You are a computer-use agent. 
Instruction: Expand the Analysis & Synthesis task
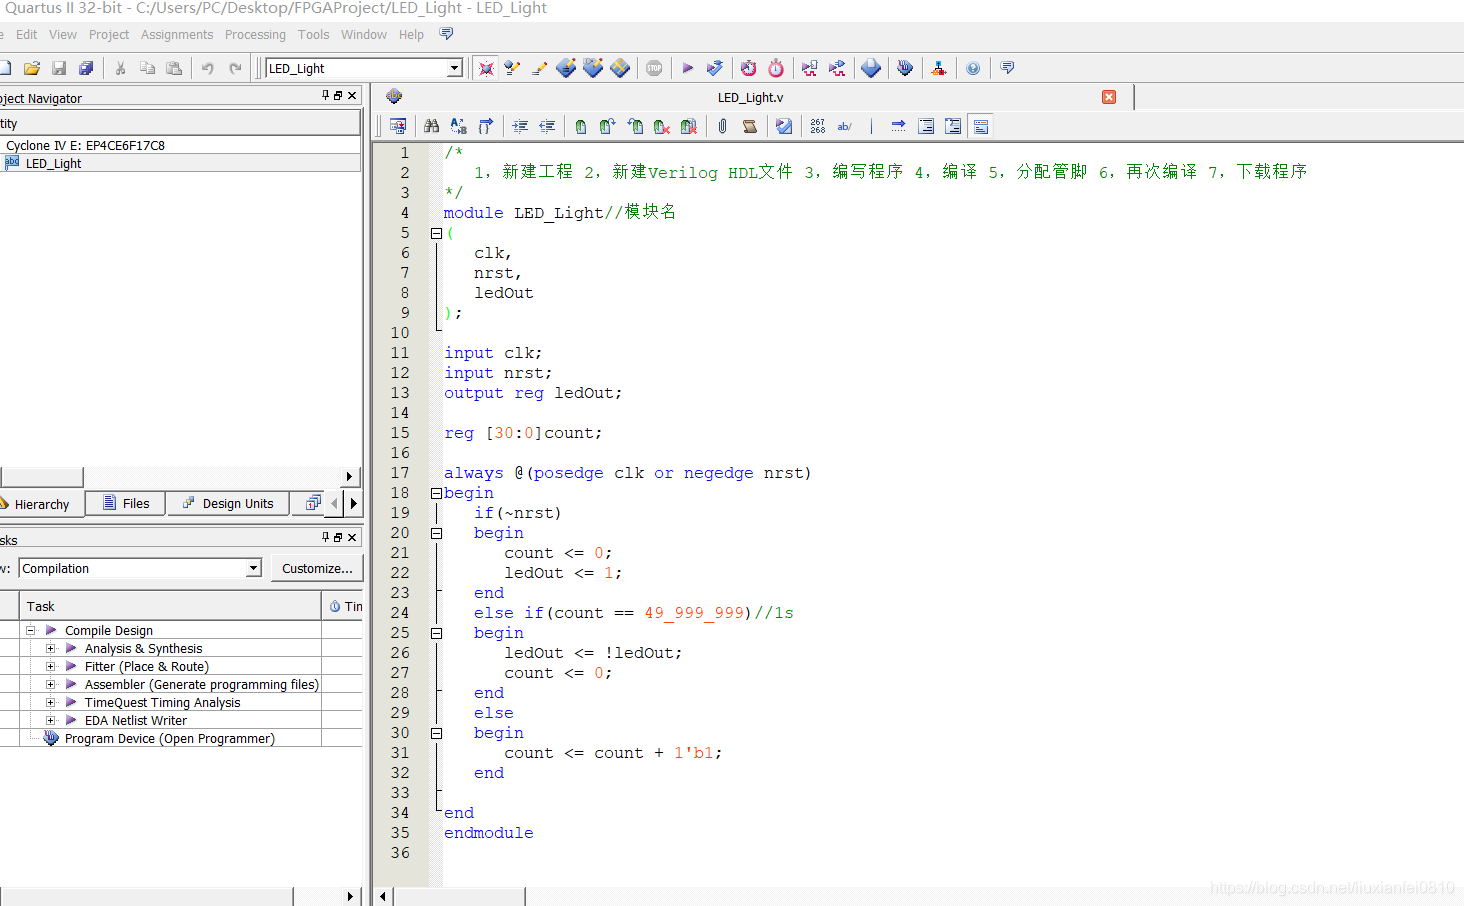pos(50,649)
